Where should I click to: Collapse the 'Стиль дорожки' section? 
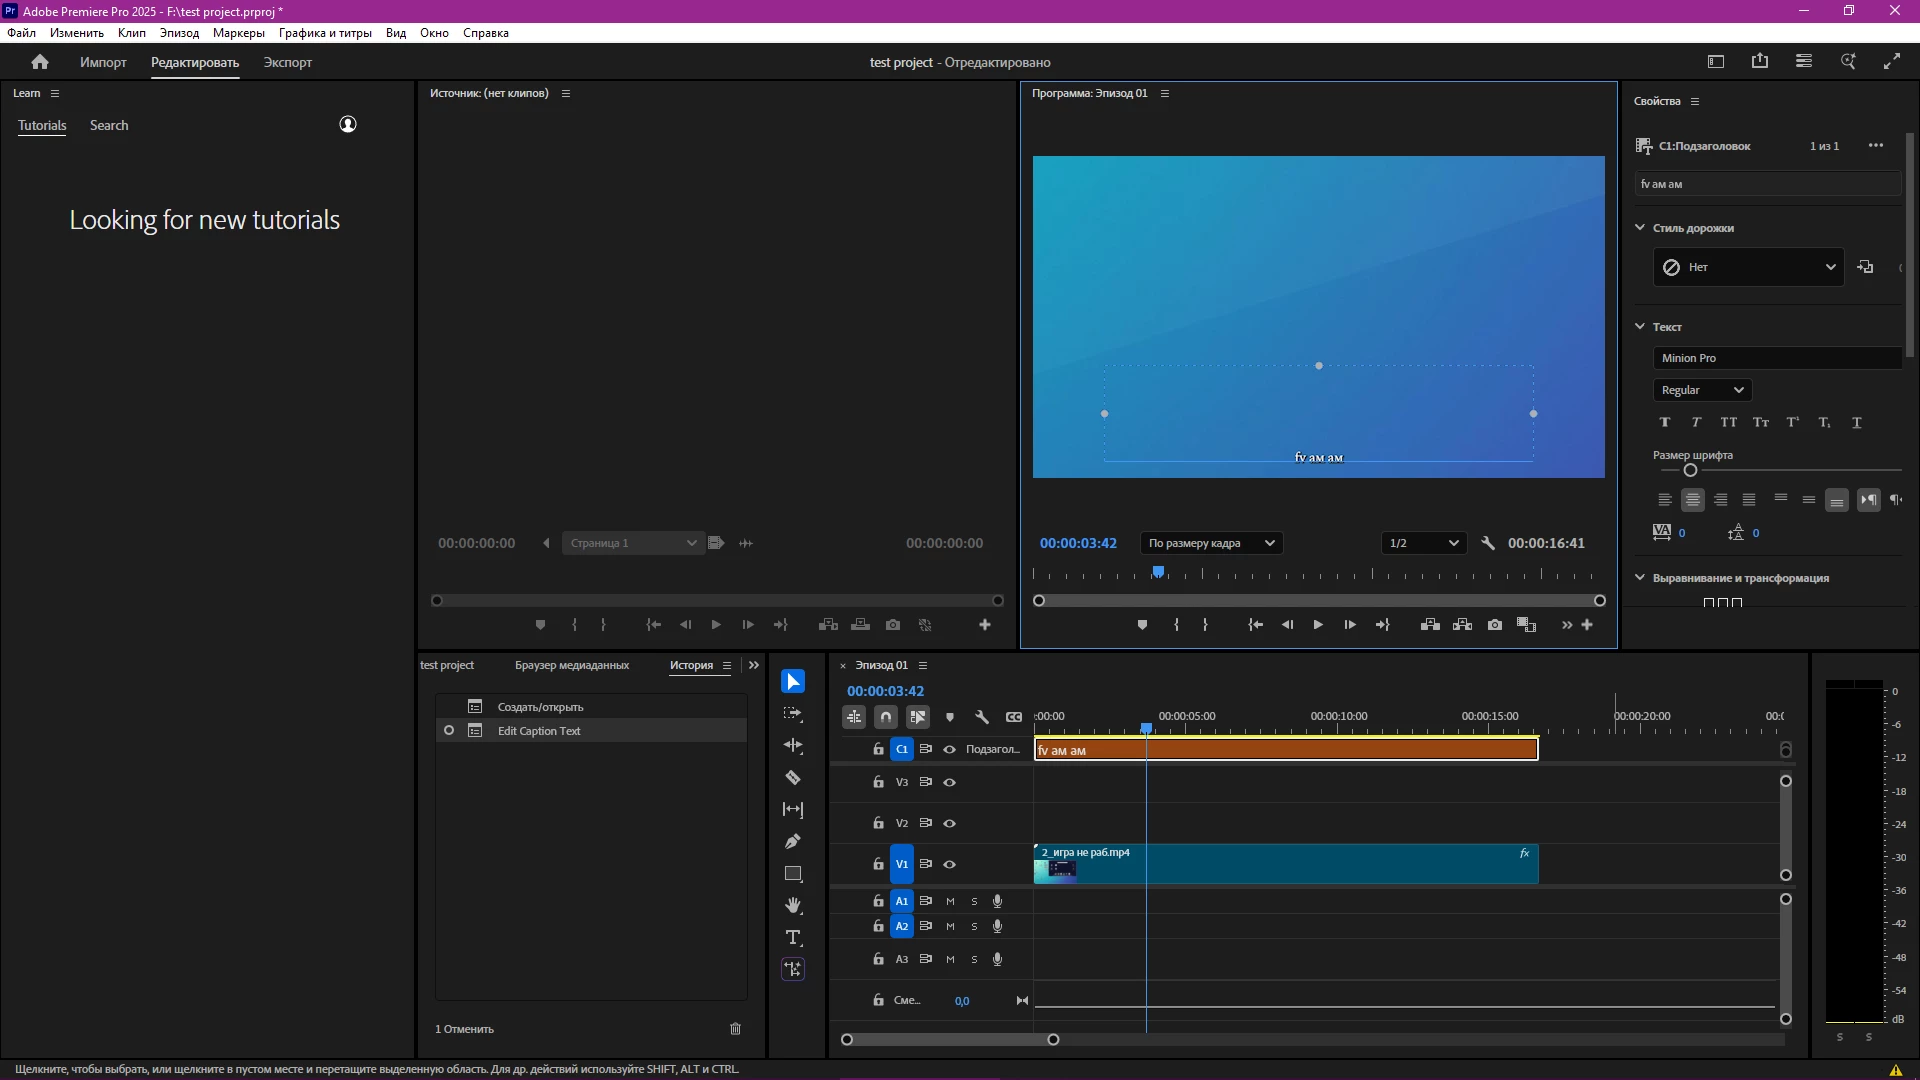tap(1640, 228)
